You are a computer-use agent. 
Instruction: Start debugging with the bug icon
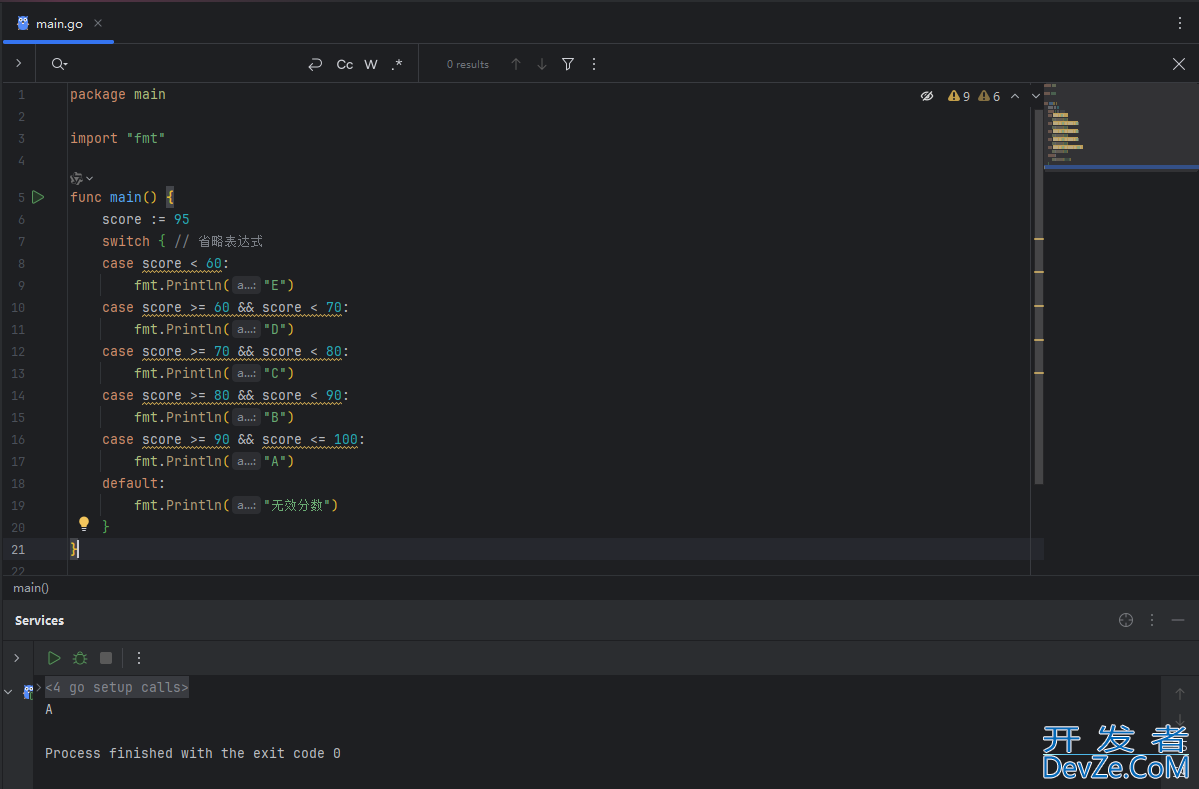80,658
